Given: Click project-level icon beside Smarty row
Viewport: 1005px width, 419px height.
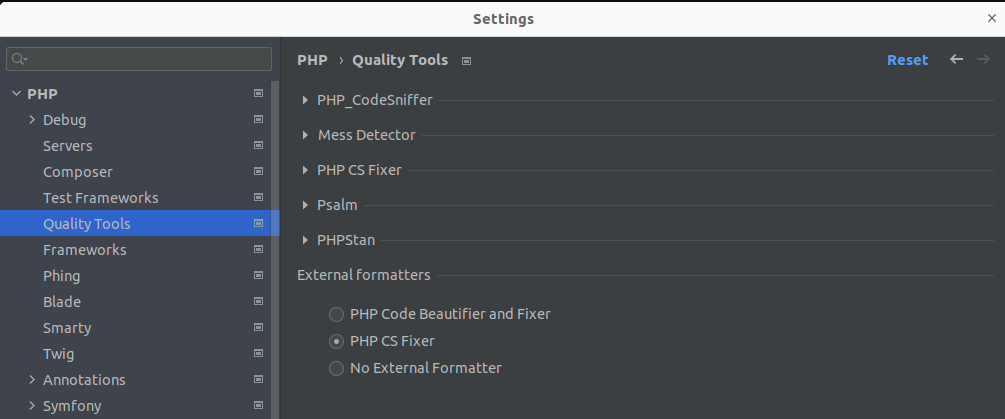Looking at the screenshot, I should [258, 327].
